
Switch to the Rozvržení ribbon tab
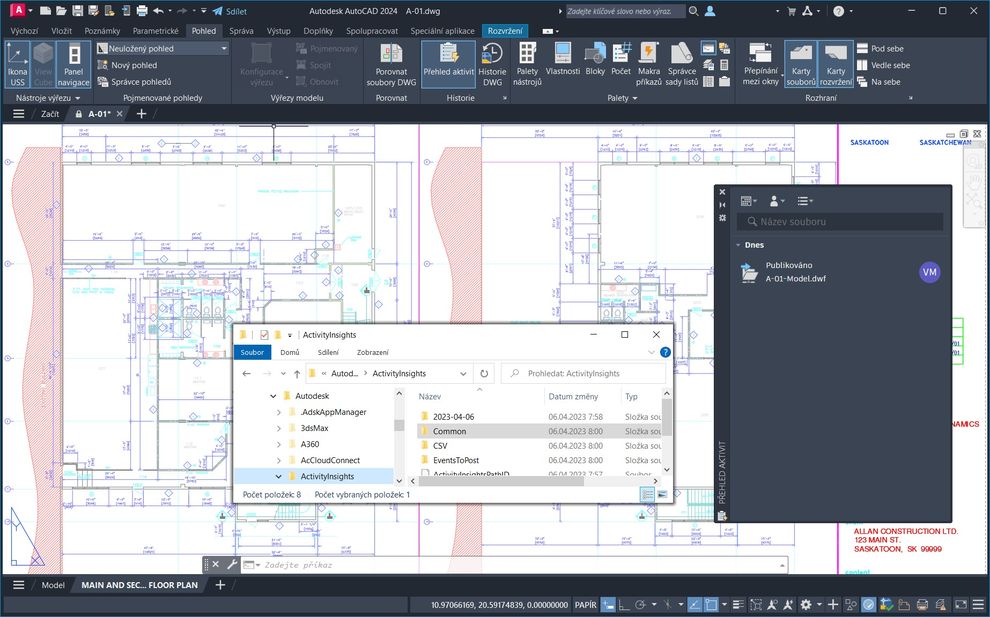[505, 30]
